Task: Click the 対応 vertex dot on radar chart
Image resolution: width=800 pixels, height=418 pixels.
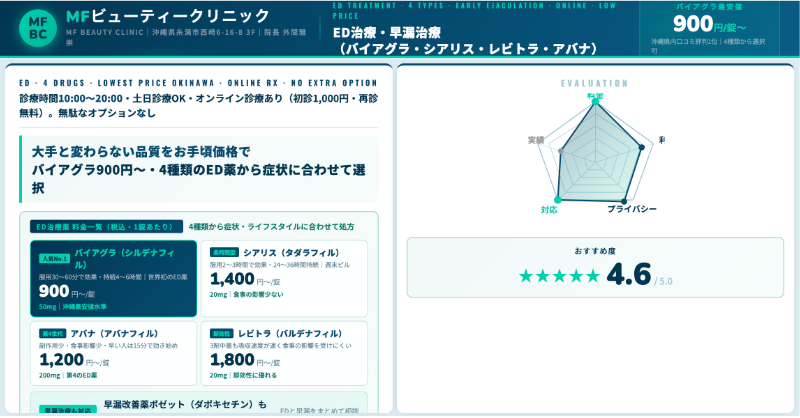Action: pyautogui.click(x=558, y=200)
